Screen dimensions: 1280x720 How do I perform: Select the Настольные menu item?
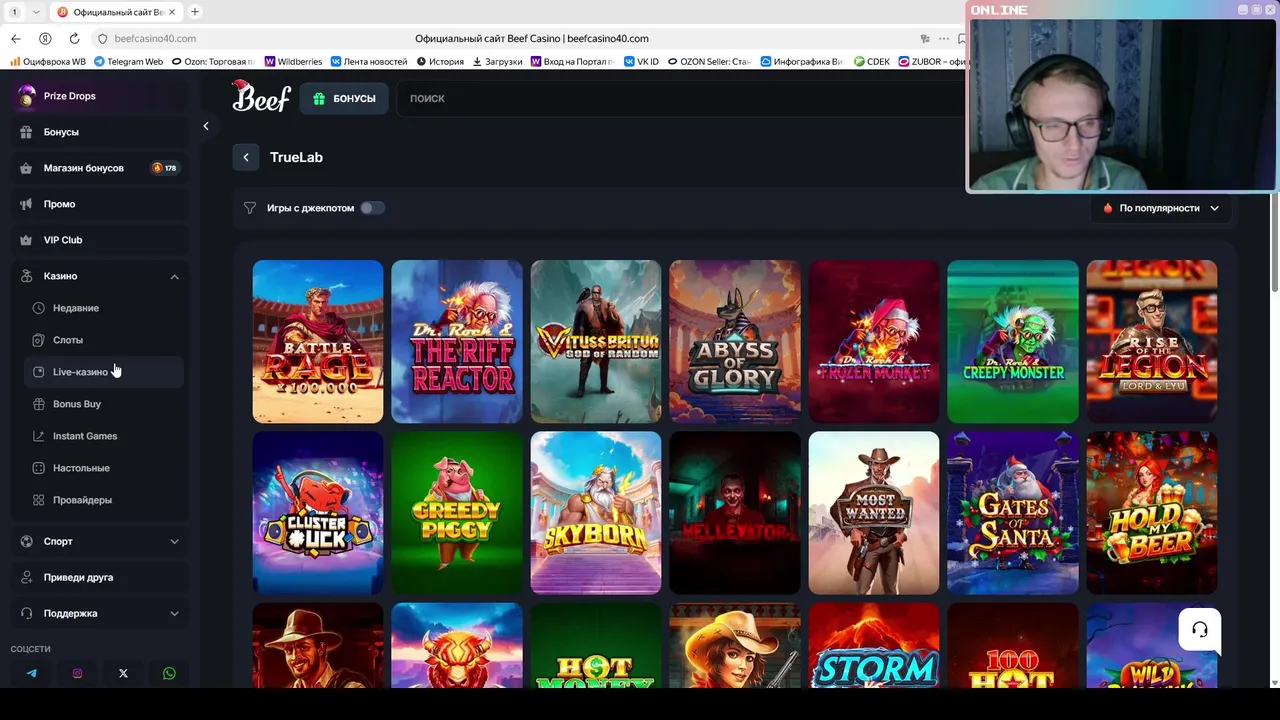(x=104, y=468)
